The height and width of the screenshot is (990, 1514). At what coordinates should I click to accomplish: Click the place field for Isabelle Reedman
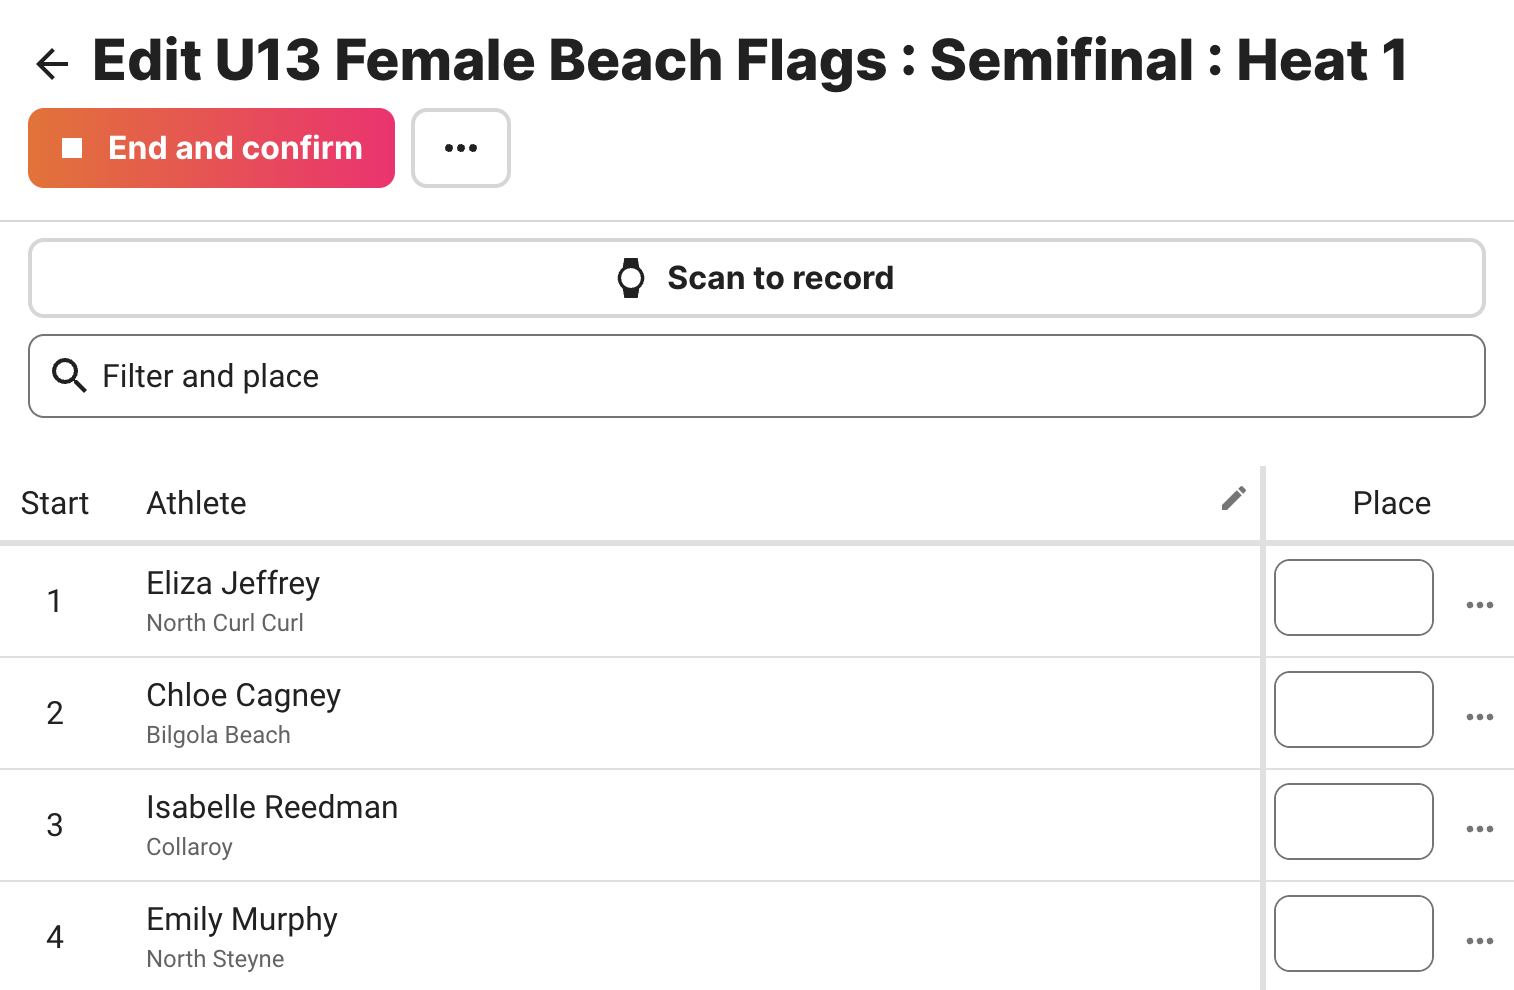tap(1354, 822)
